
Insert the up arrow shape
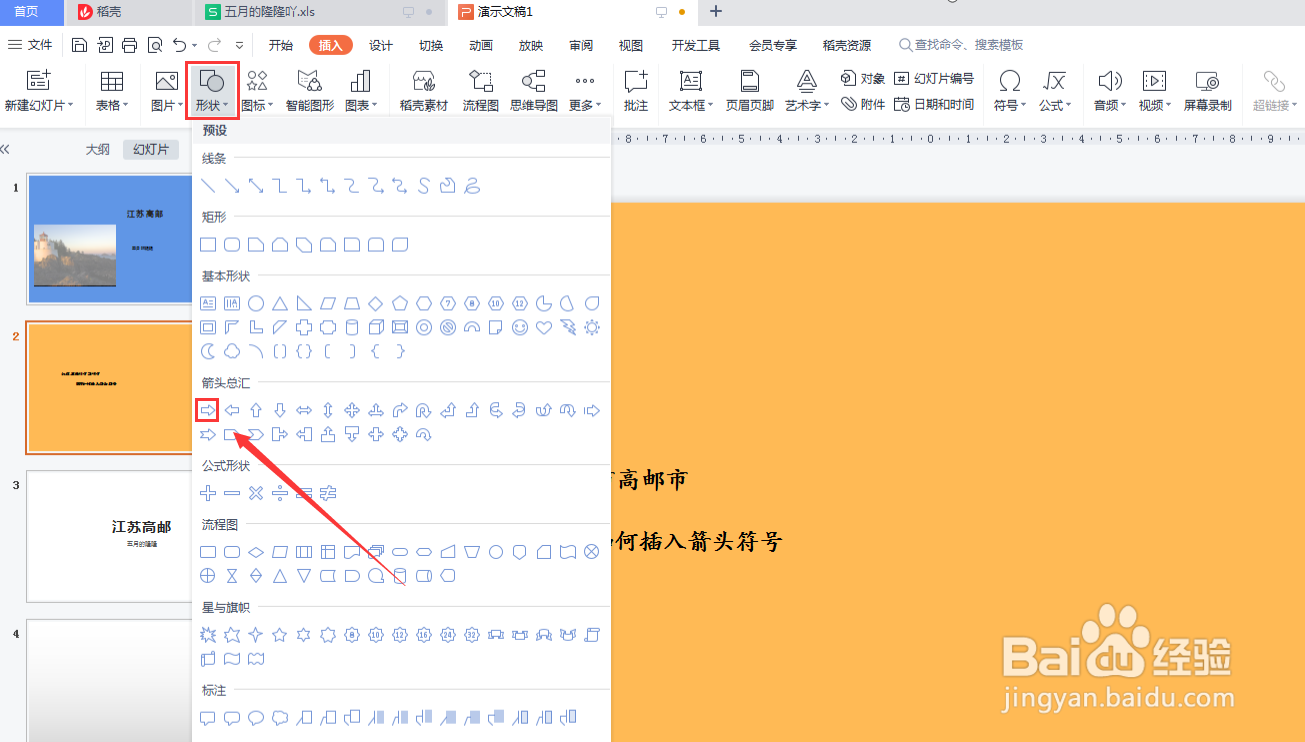[x=256, y=410]
